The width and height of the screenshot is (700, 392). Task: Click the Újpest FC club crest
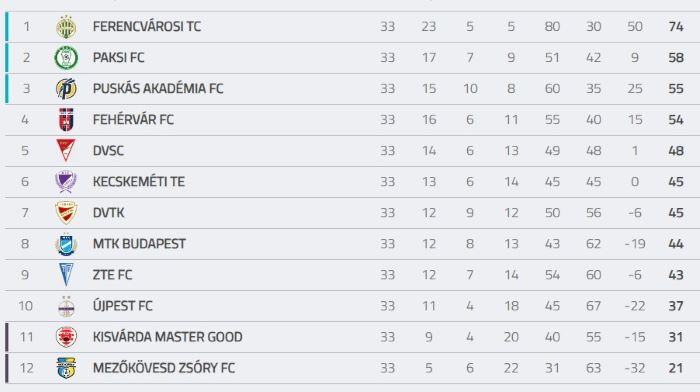[66, 306]
